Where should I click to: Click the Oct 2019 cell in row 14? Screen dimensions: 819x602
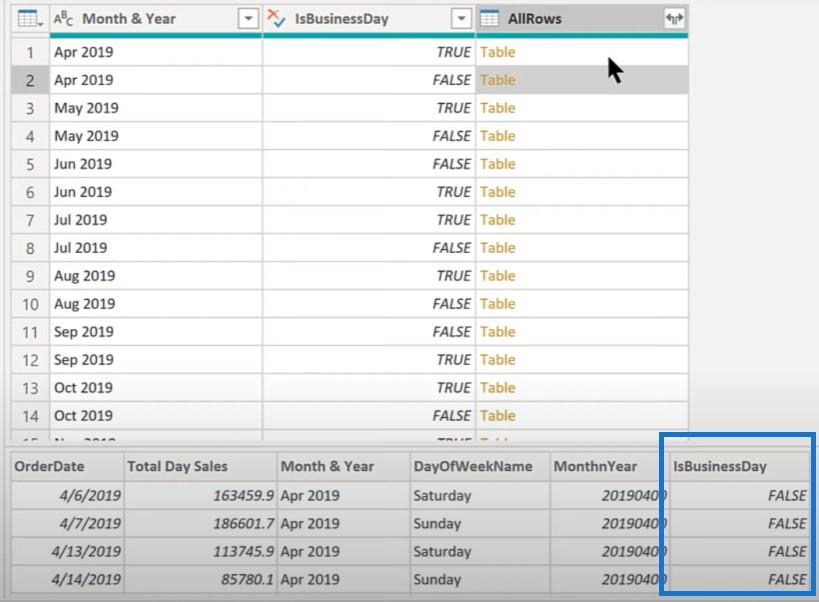[156, 416]
